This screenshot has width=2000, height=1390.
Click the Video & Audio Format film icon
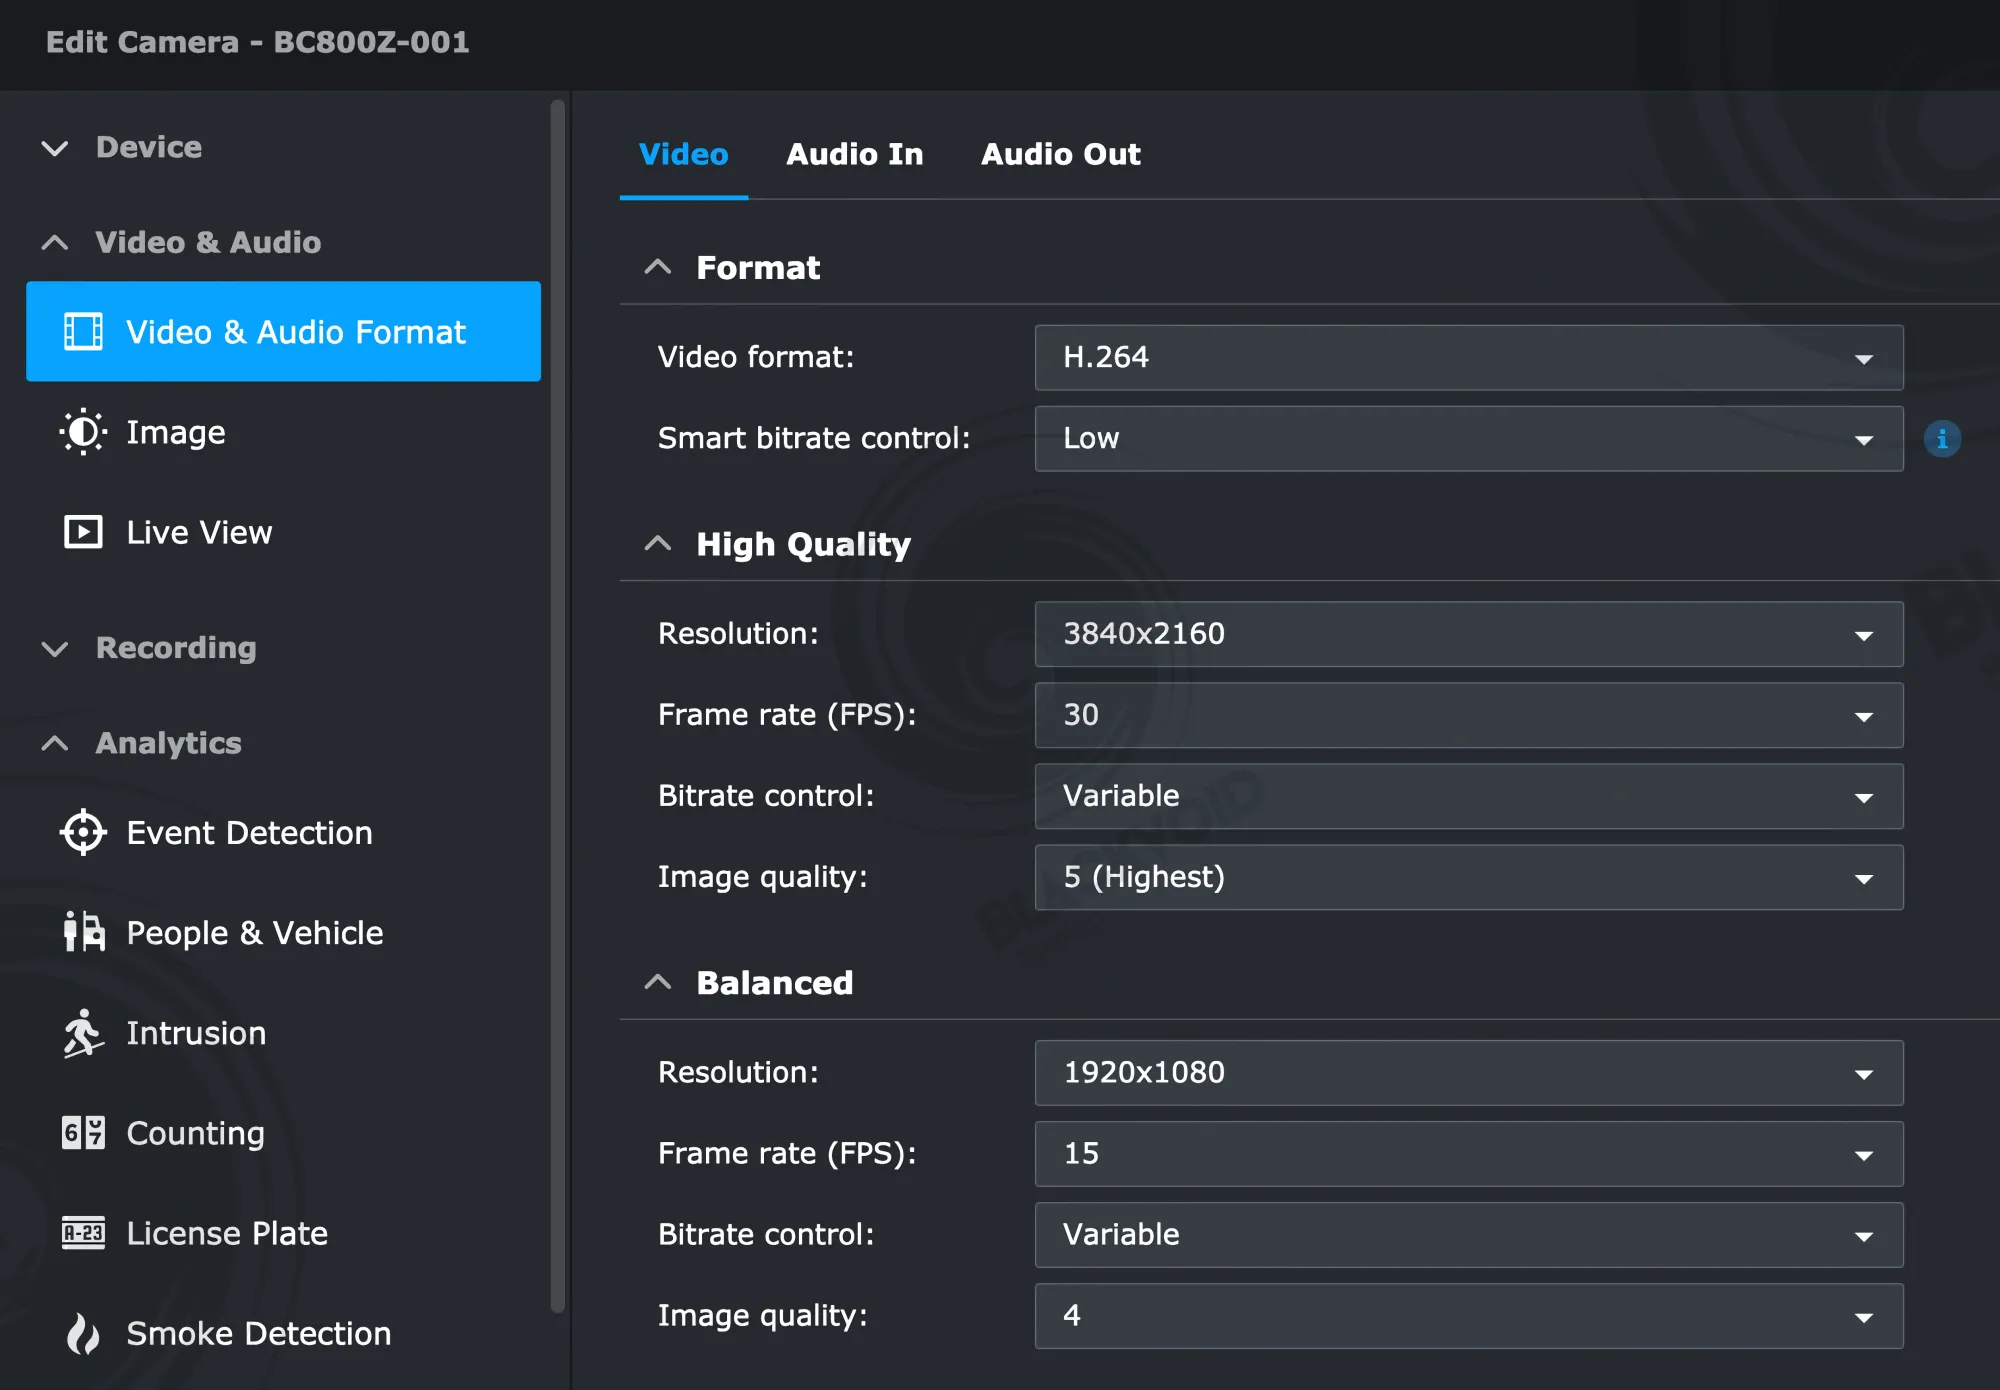click(83, 332)
